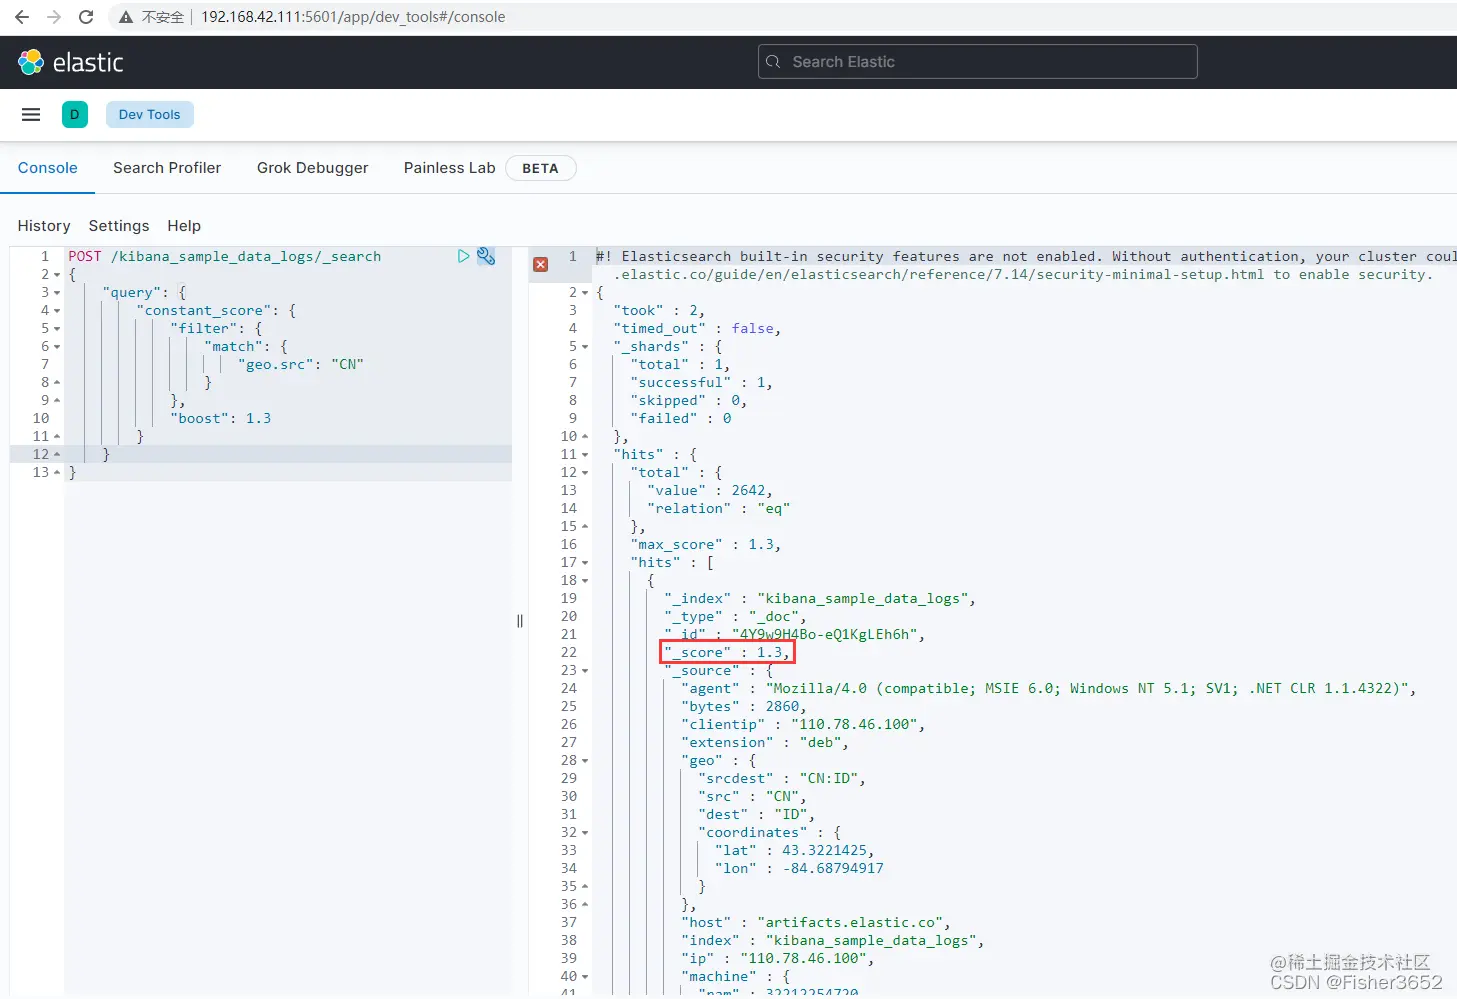Open the Grok Debugger tab
The width and height of the screenshot is (1457, 999).
pyautogui.click(x=313, y=168)
